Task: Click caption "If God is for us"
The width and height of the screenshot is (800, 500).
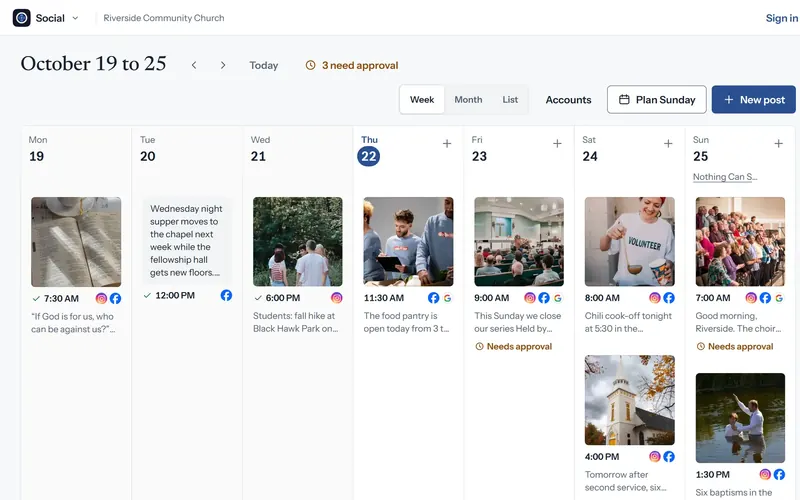Action: (73, 323)
